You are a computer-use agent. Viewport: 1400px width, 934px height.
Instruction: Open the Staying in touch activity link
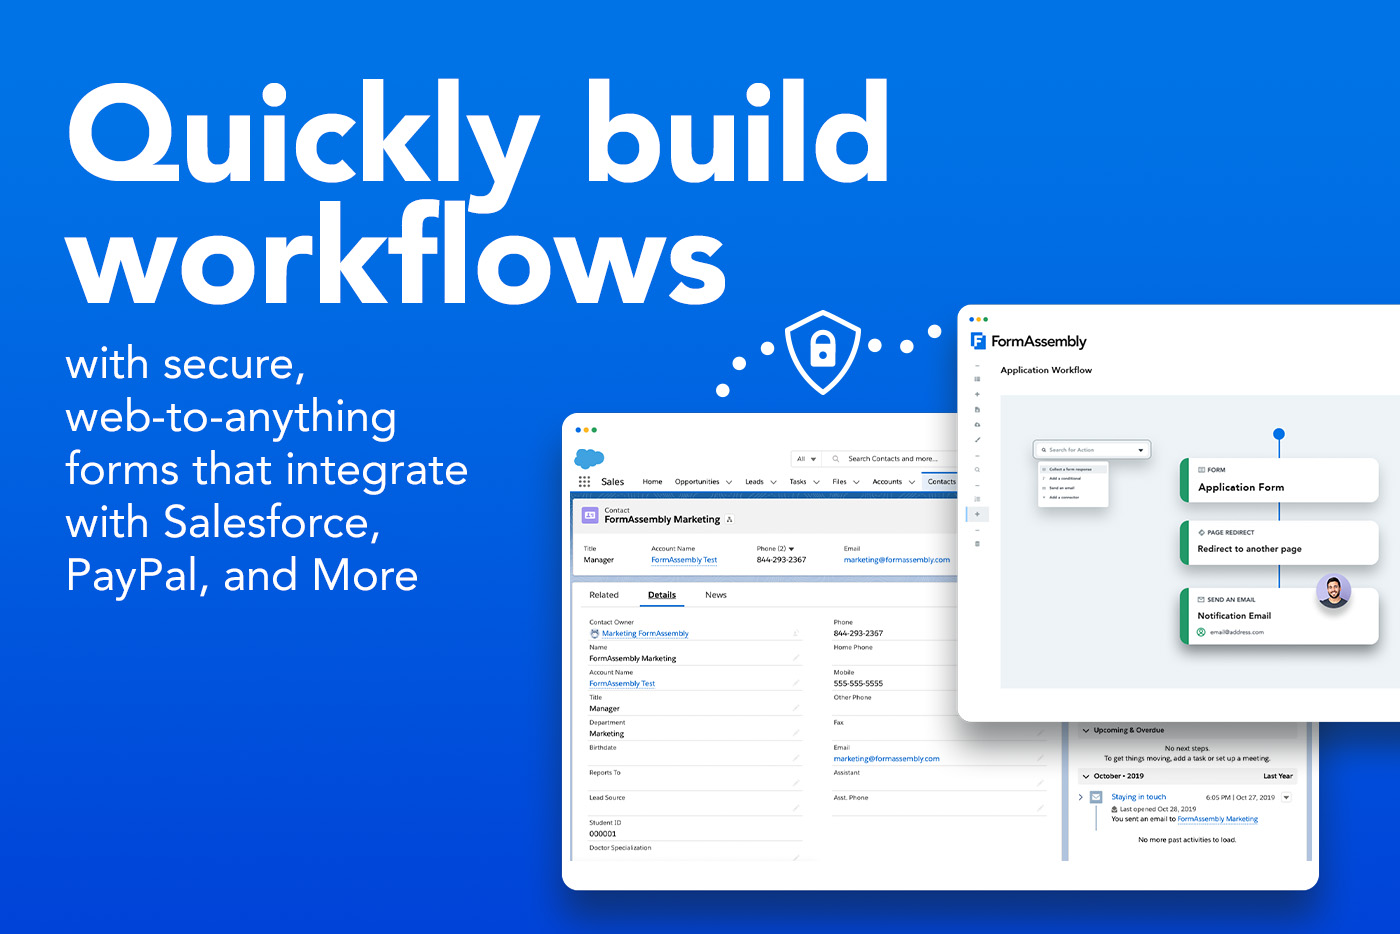coord(1139,797)
